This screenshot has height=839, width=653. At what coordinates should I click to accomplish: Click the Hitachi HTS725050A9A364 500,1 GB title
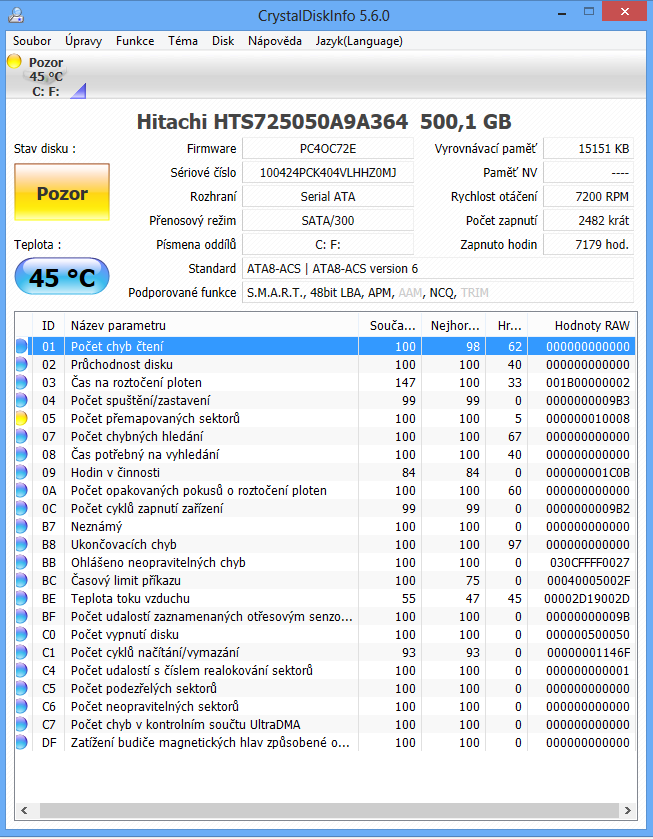click(324, 122)
